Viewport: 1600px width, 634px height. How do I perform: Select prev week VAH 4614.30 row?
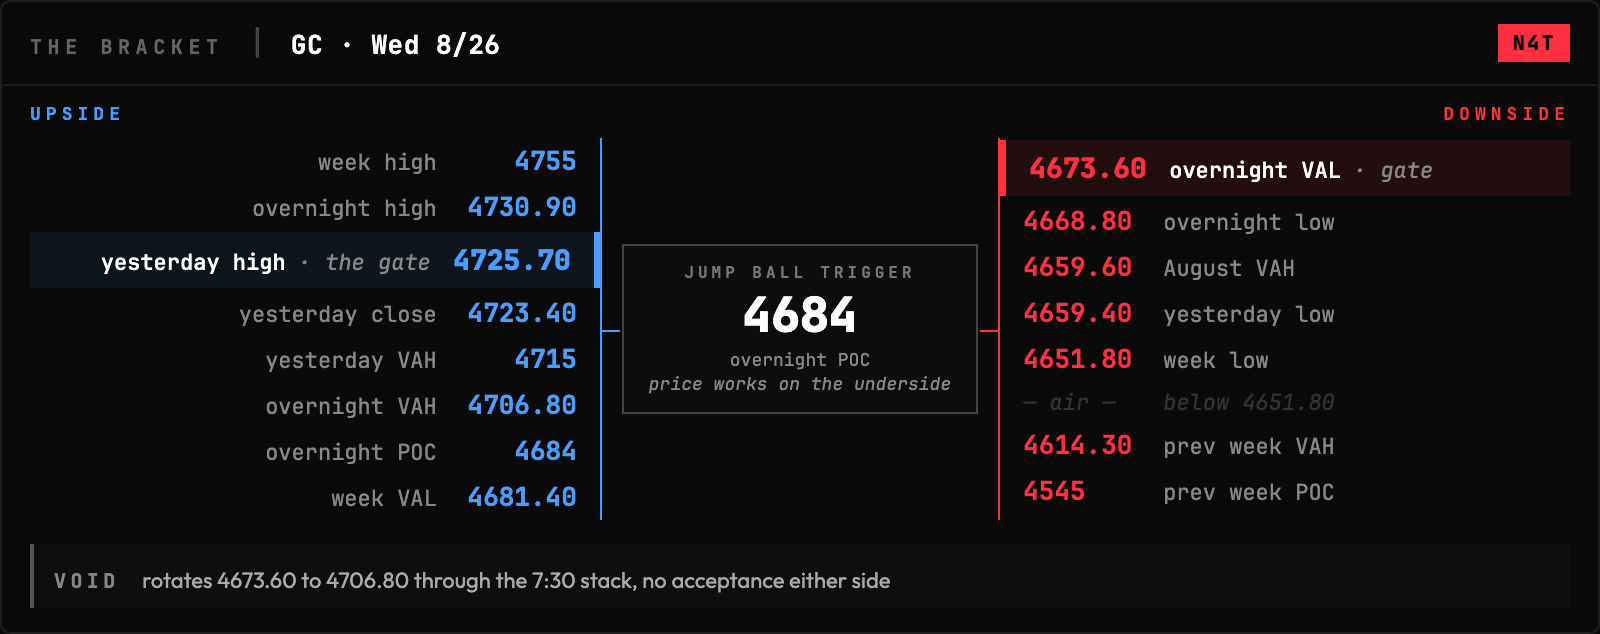pyautogui.click(x=1284, y=445)
